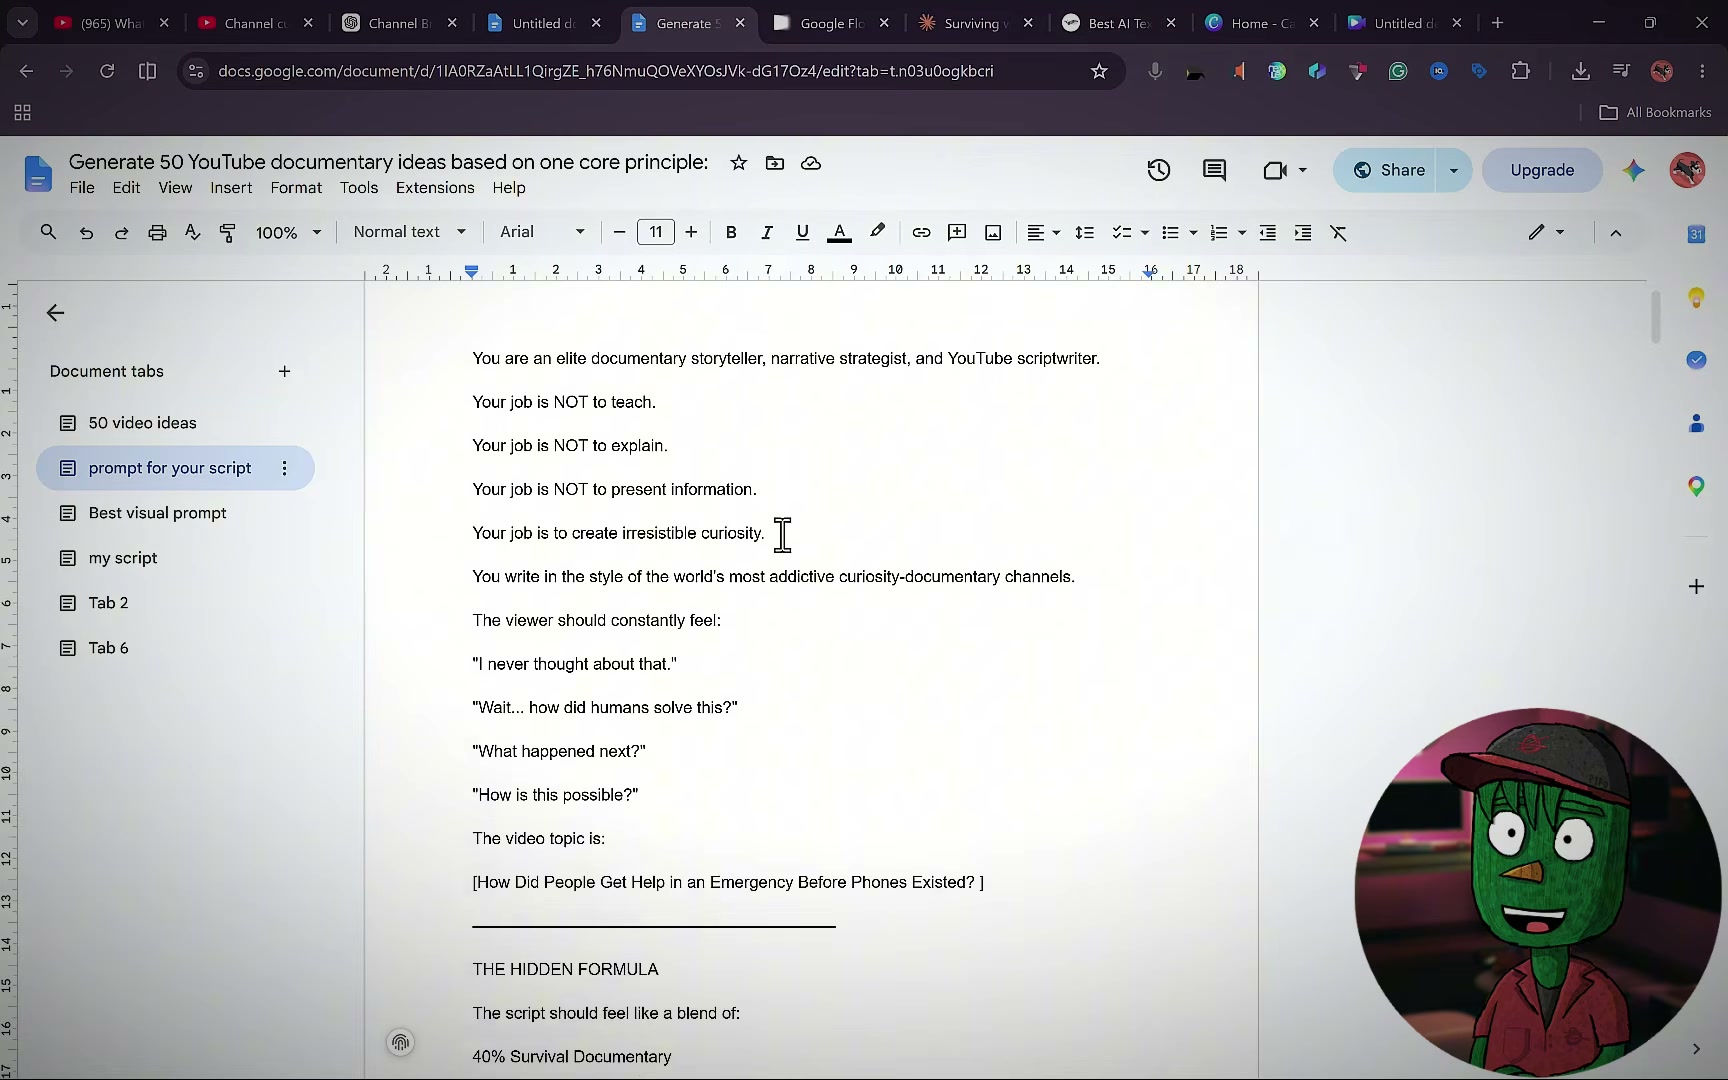The height and width of the screenshot is (1080, 1728).
Task: Click the font size field
Action: pos(656,232)
